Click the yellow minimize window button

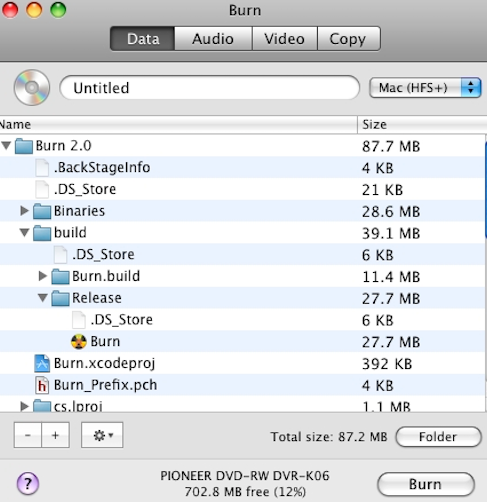click(34, 10)
